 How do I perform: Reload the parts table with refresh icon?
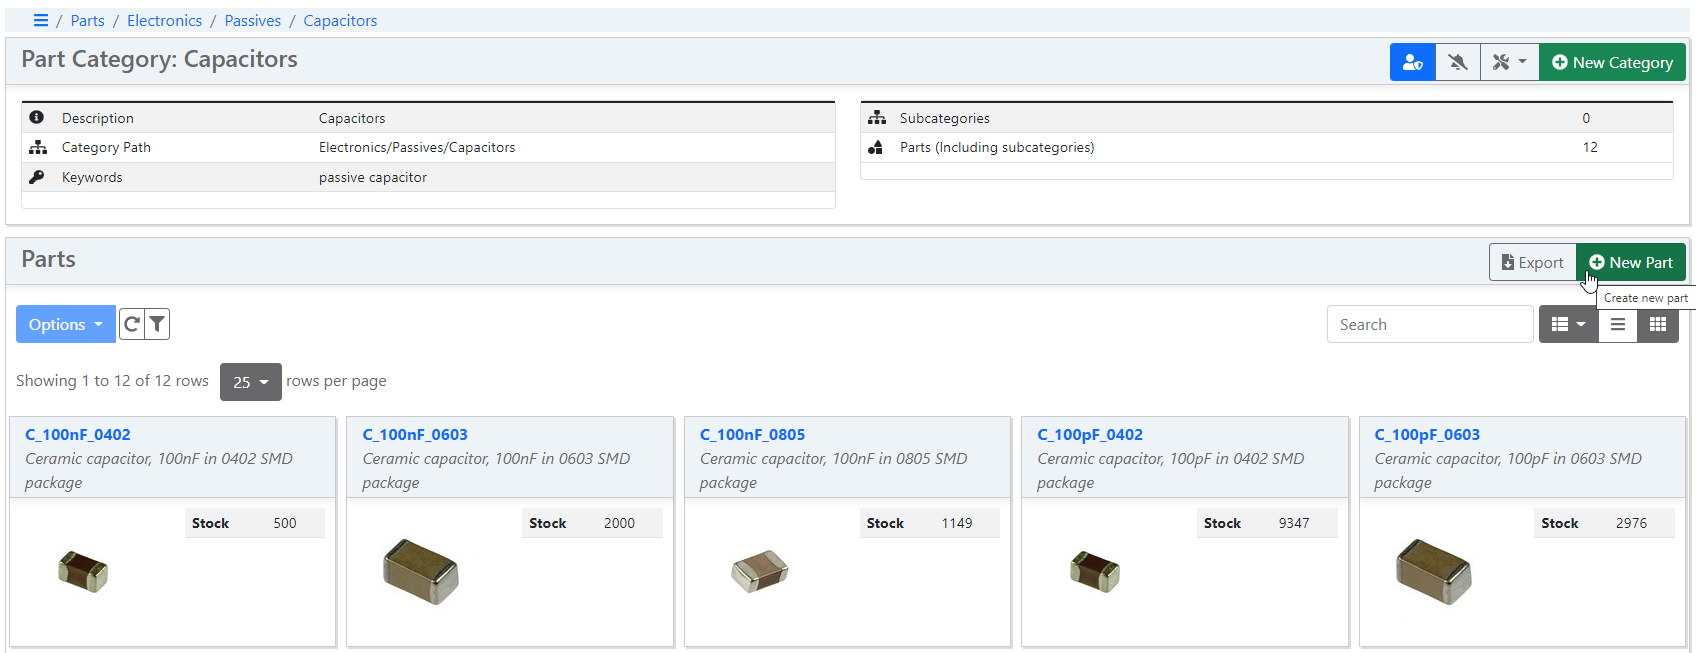pos(132,324)
